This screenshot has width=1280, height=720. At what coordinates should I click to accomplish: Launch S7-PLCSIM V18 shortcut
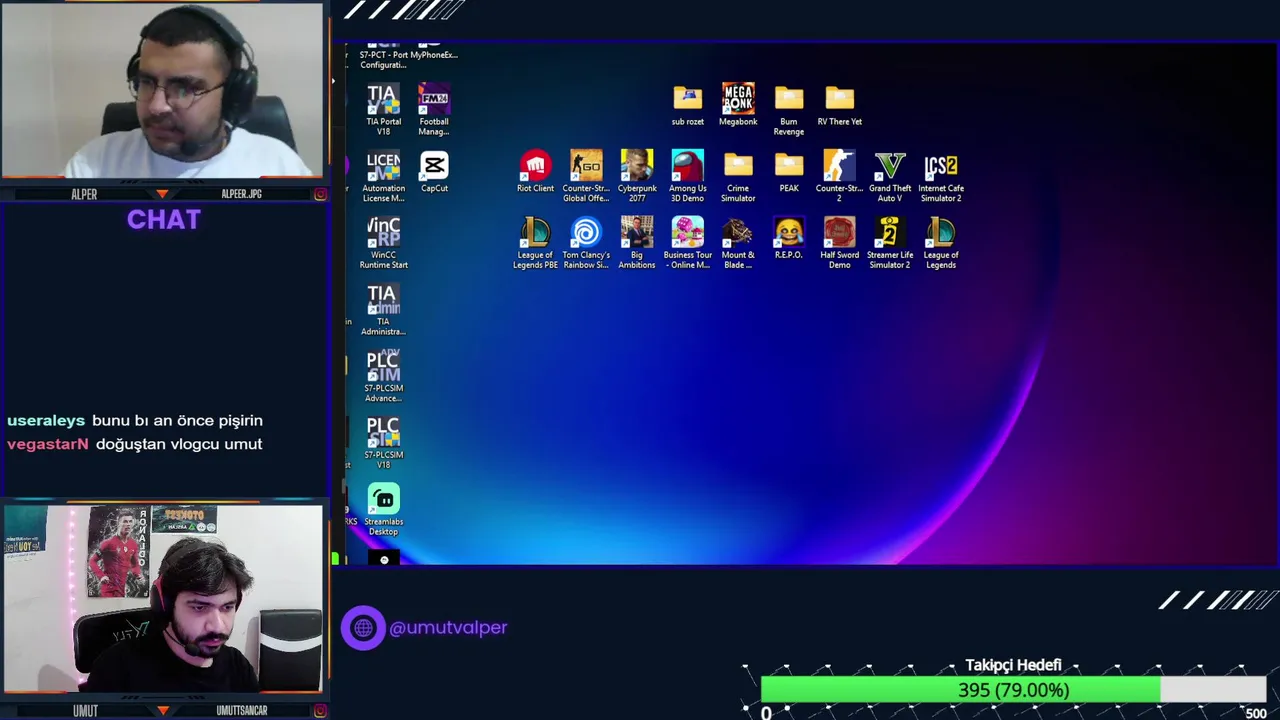[x=383, y=443]
